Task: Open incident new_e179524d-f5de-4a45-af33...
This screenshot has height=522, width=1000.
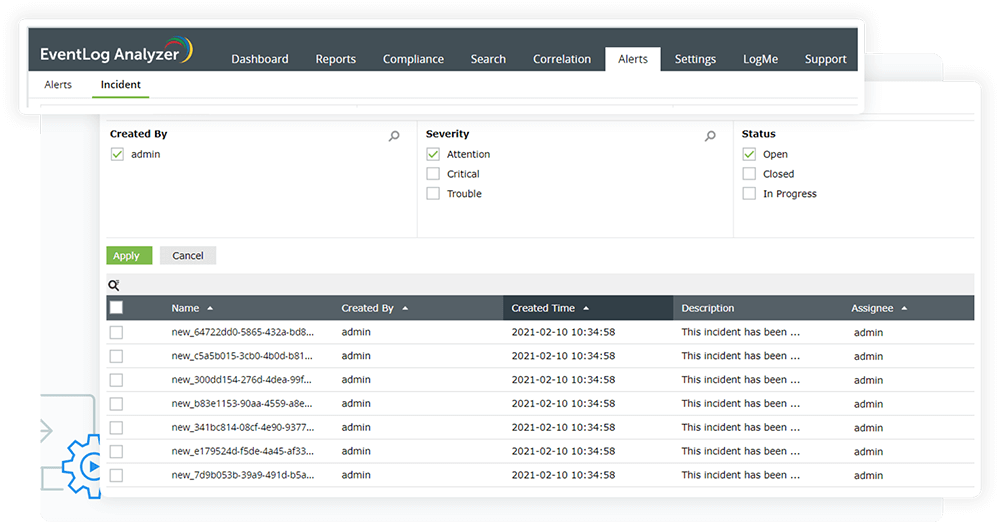Action: (x=242, y=451)
